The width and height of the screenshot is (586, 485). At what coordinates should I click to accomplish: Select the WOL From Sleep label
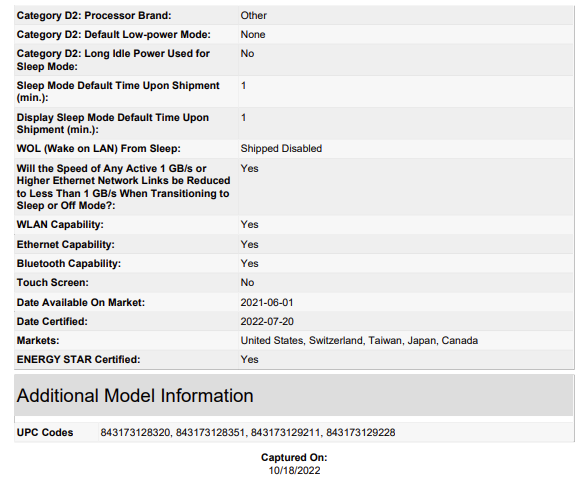[x=99, y=148]
